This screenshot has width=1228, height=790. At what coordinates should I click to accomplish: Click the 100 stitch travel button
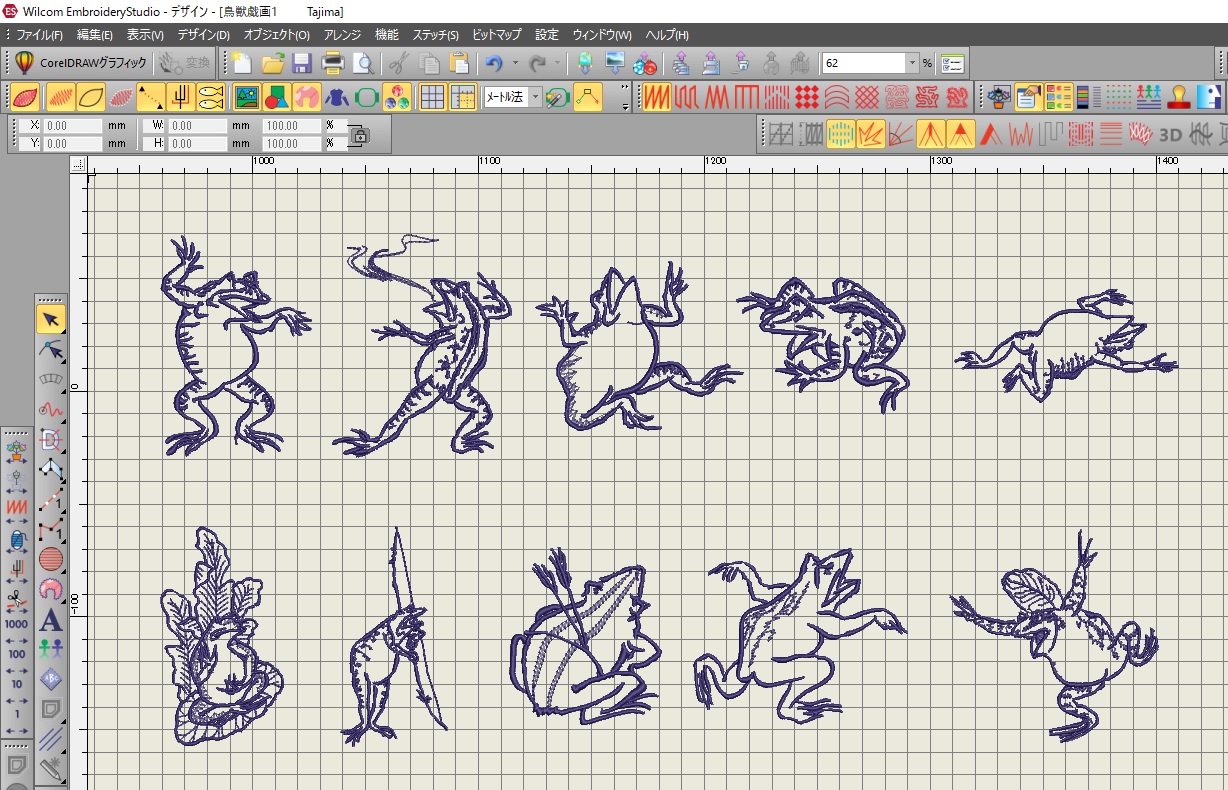16,653
